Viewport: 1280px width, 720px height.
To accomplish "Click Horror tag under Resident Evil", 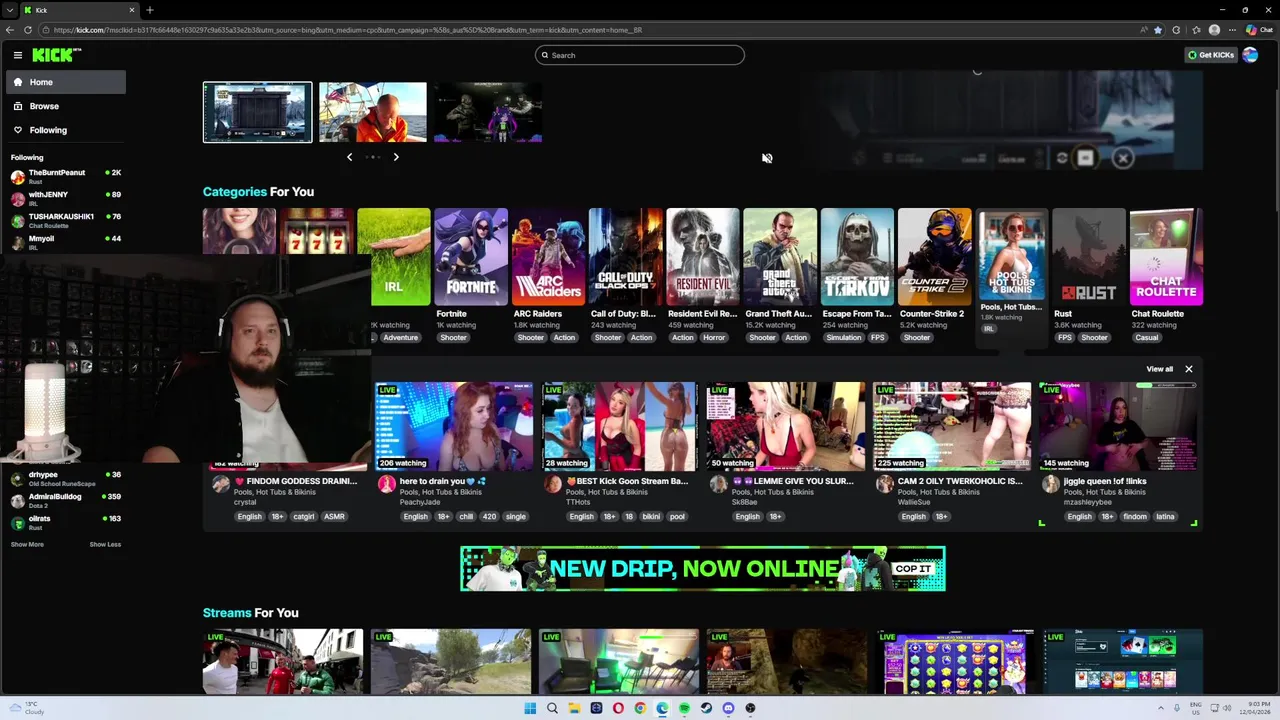I will 714,337.
